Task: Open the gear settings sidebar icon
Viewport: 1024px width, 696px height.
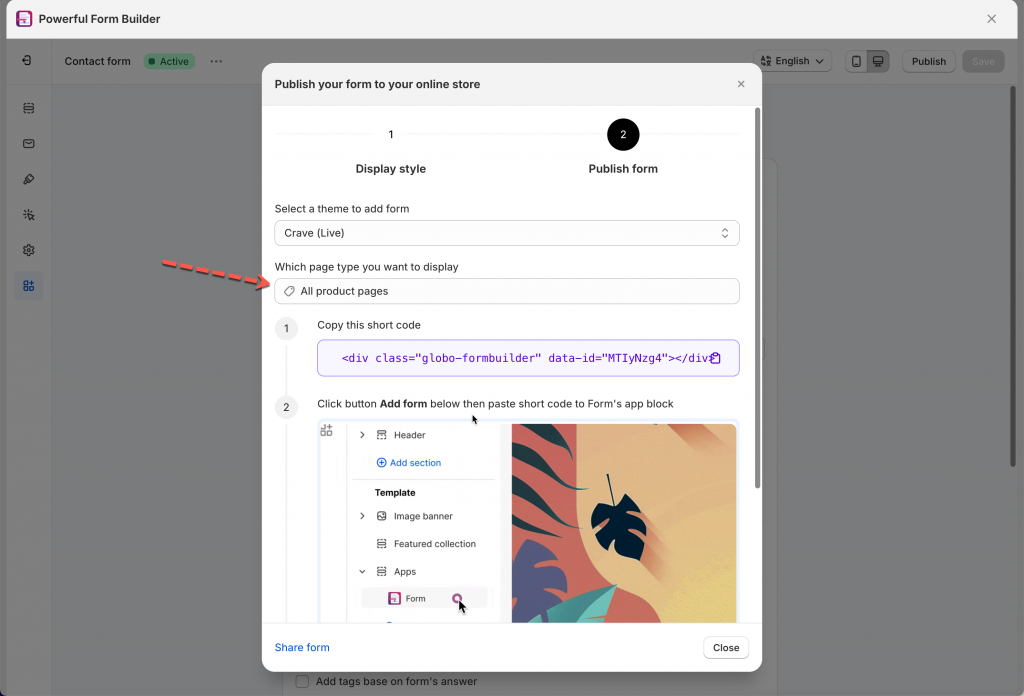Action: 28,250
